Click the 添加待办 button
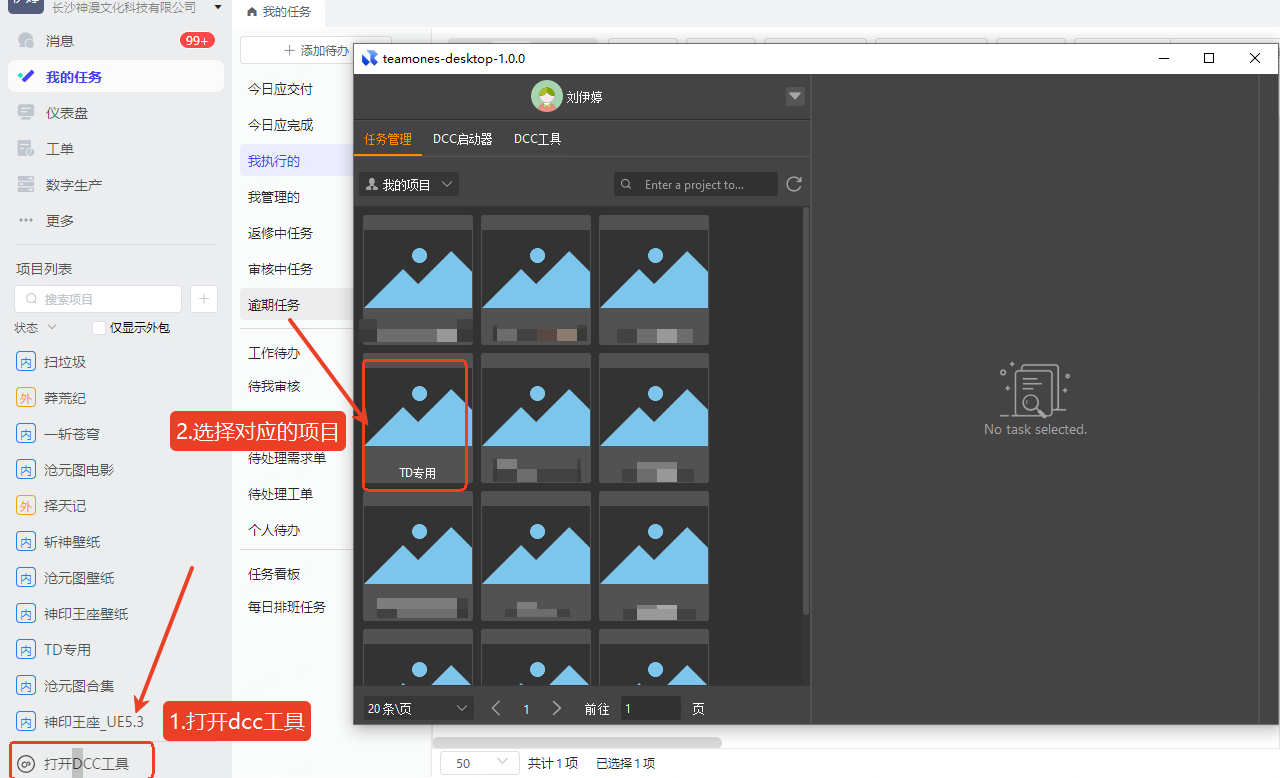This screenshot has height=778, width=1280. [x=315, y=50]
